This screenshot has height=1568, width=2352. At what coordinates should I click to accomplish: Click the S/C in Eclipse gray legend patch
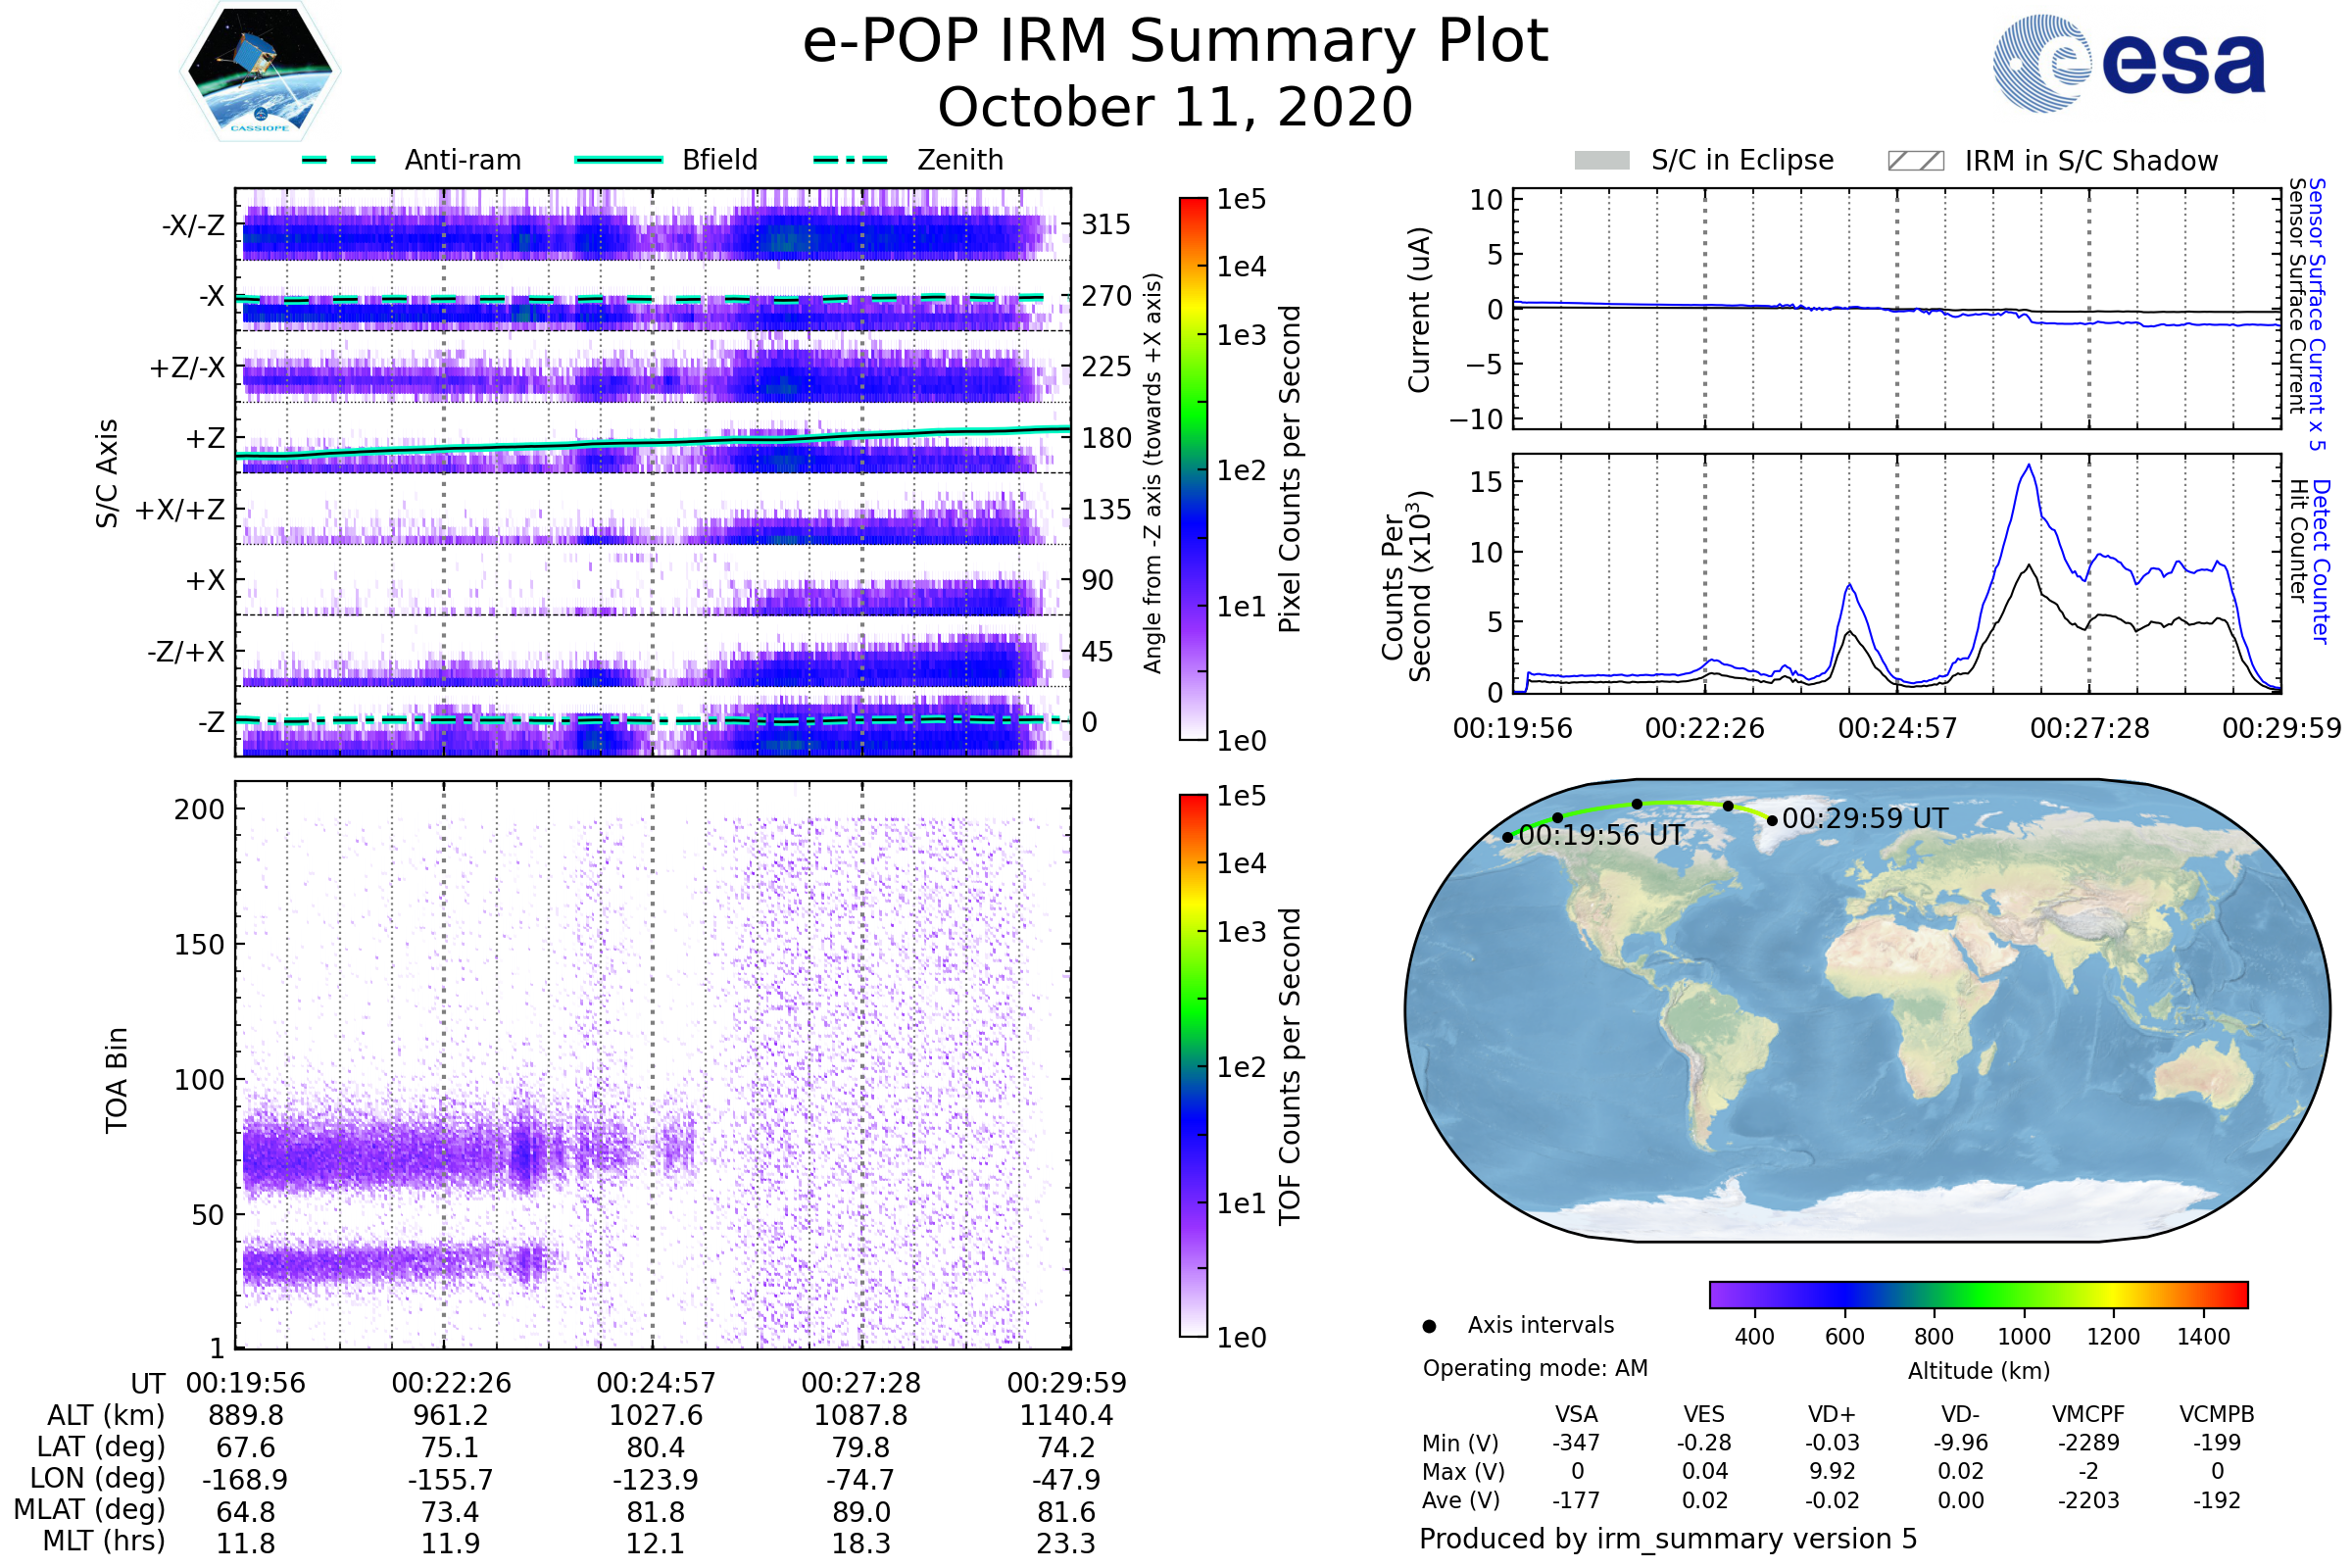(1601, 161)
